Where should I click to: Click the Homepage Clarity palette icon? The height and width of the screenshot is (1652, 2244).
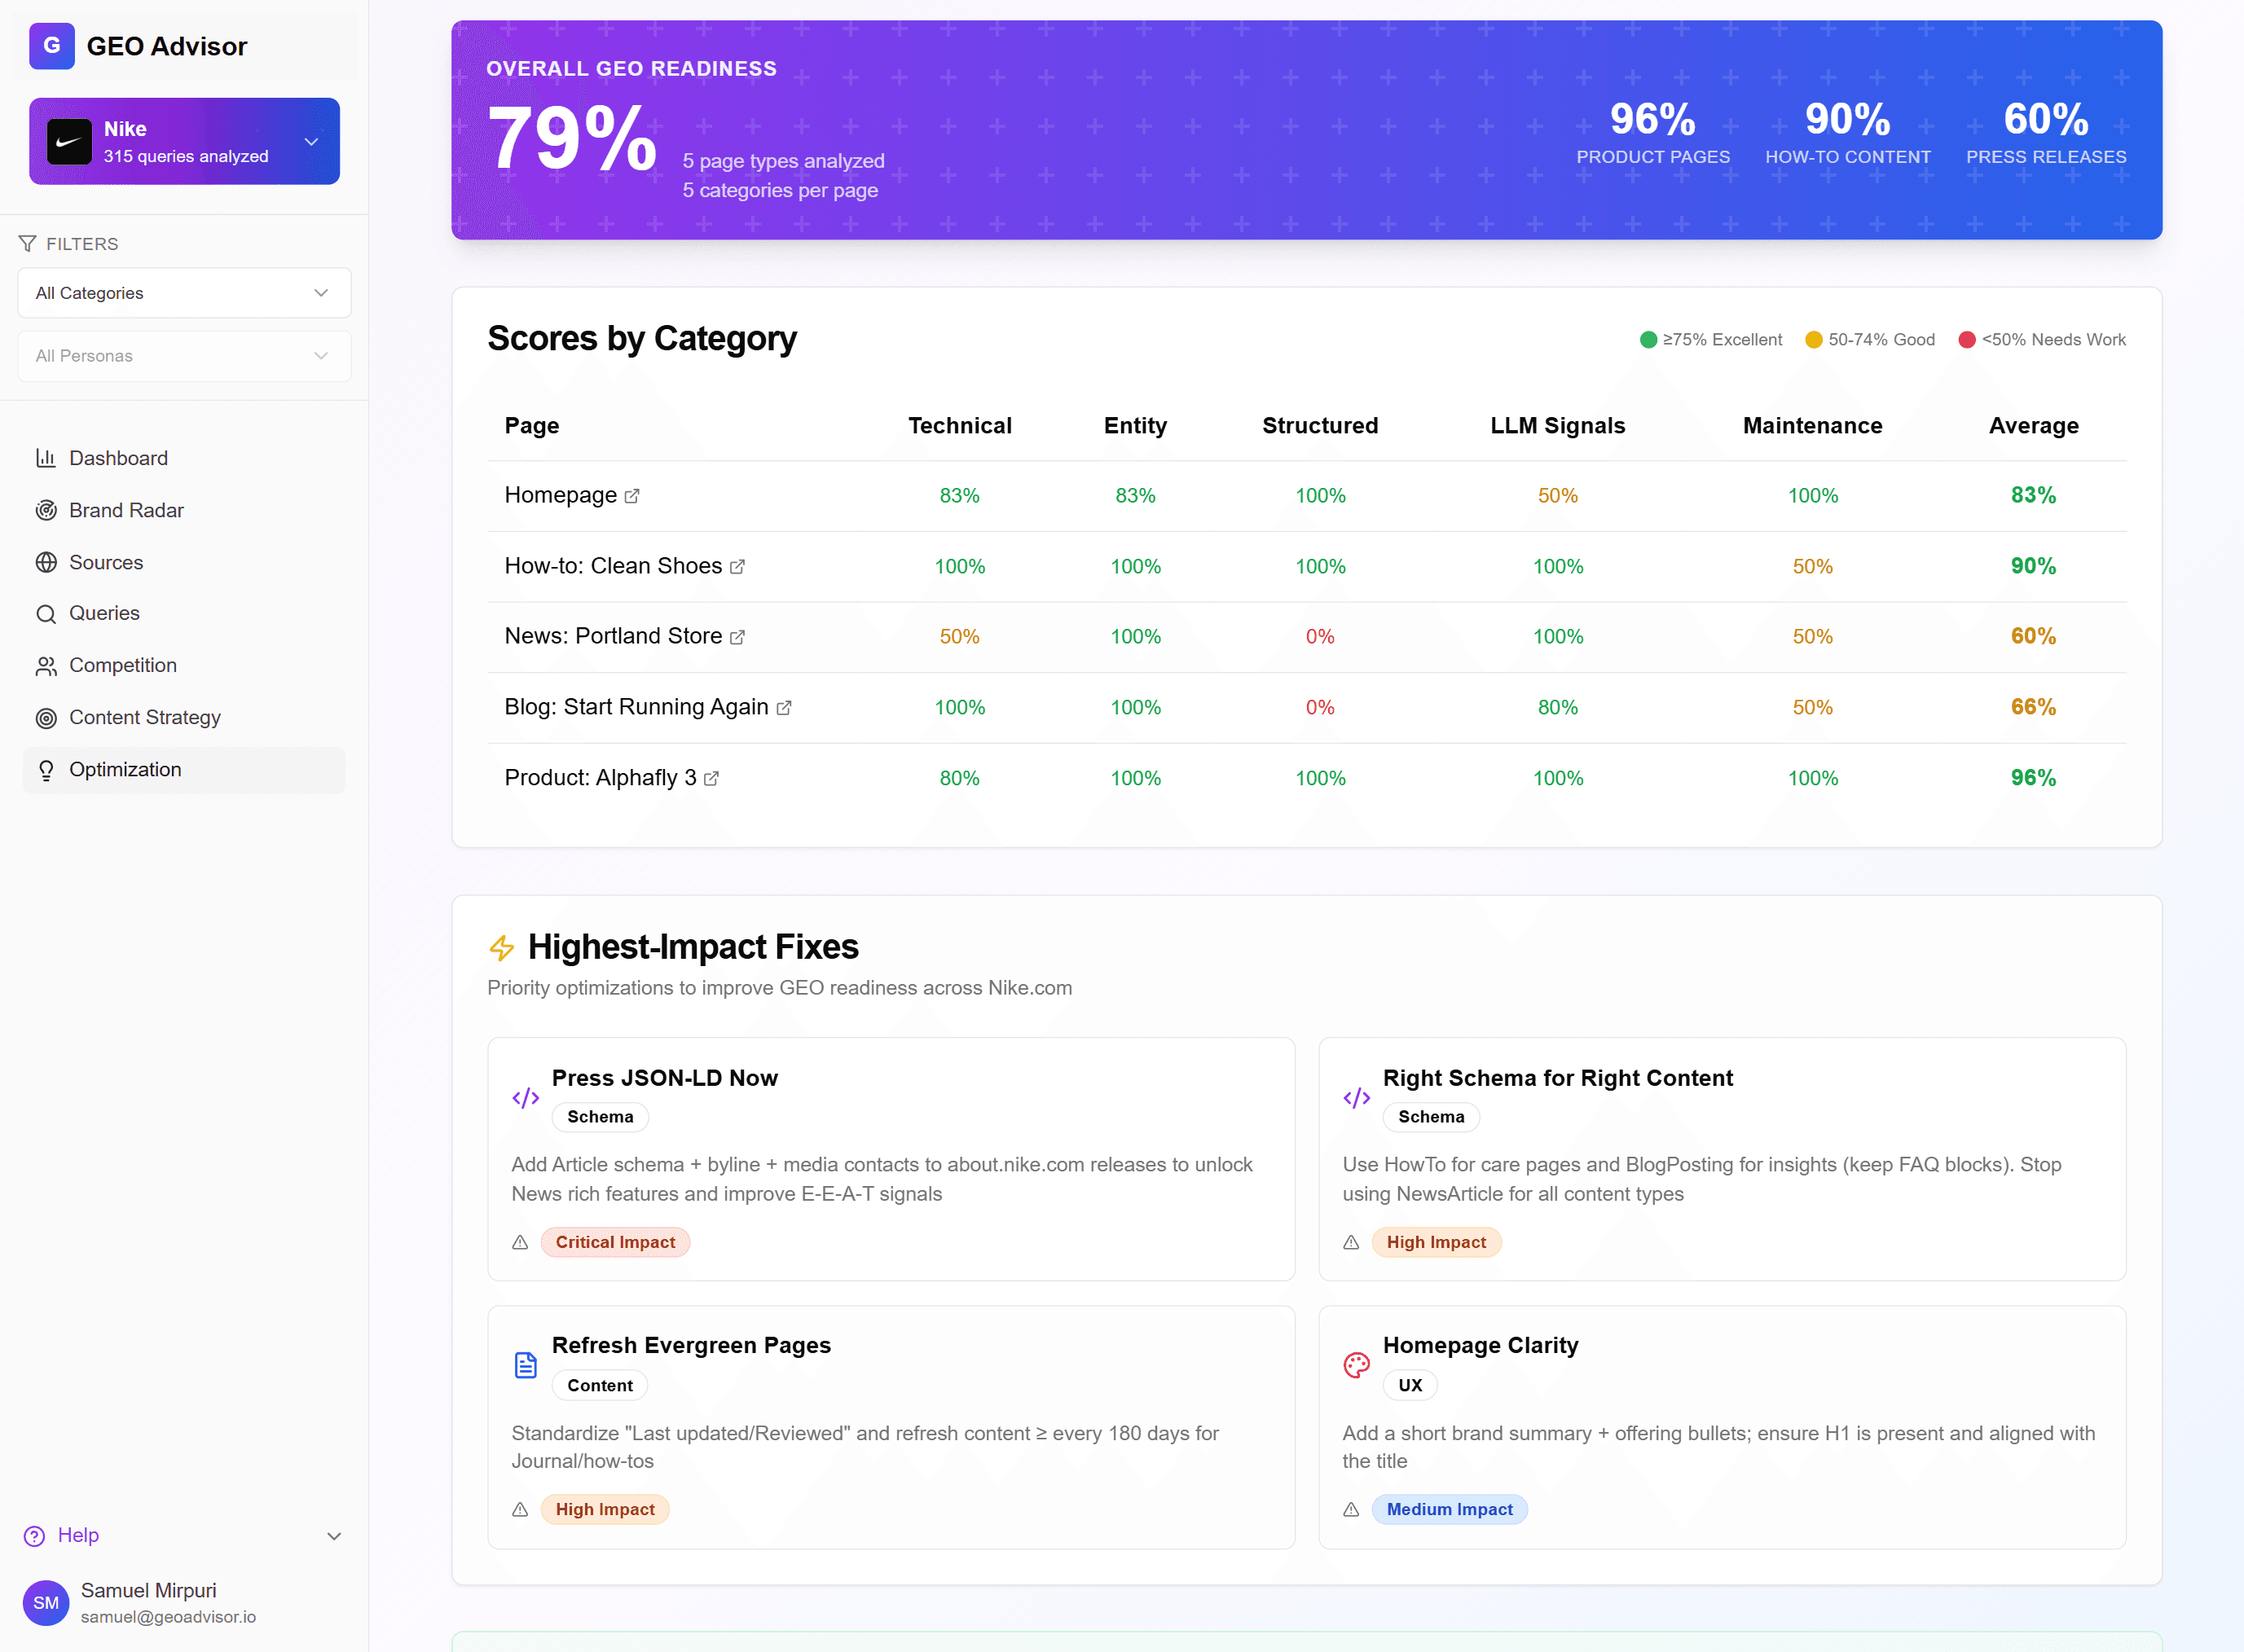click(x=1356, y=1365)
